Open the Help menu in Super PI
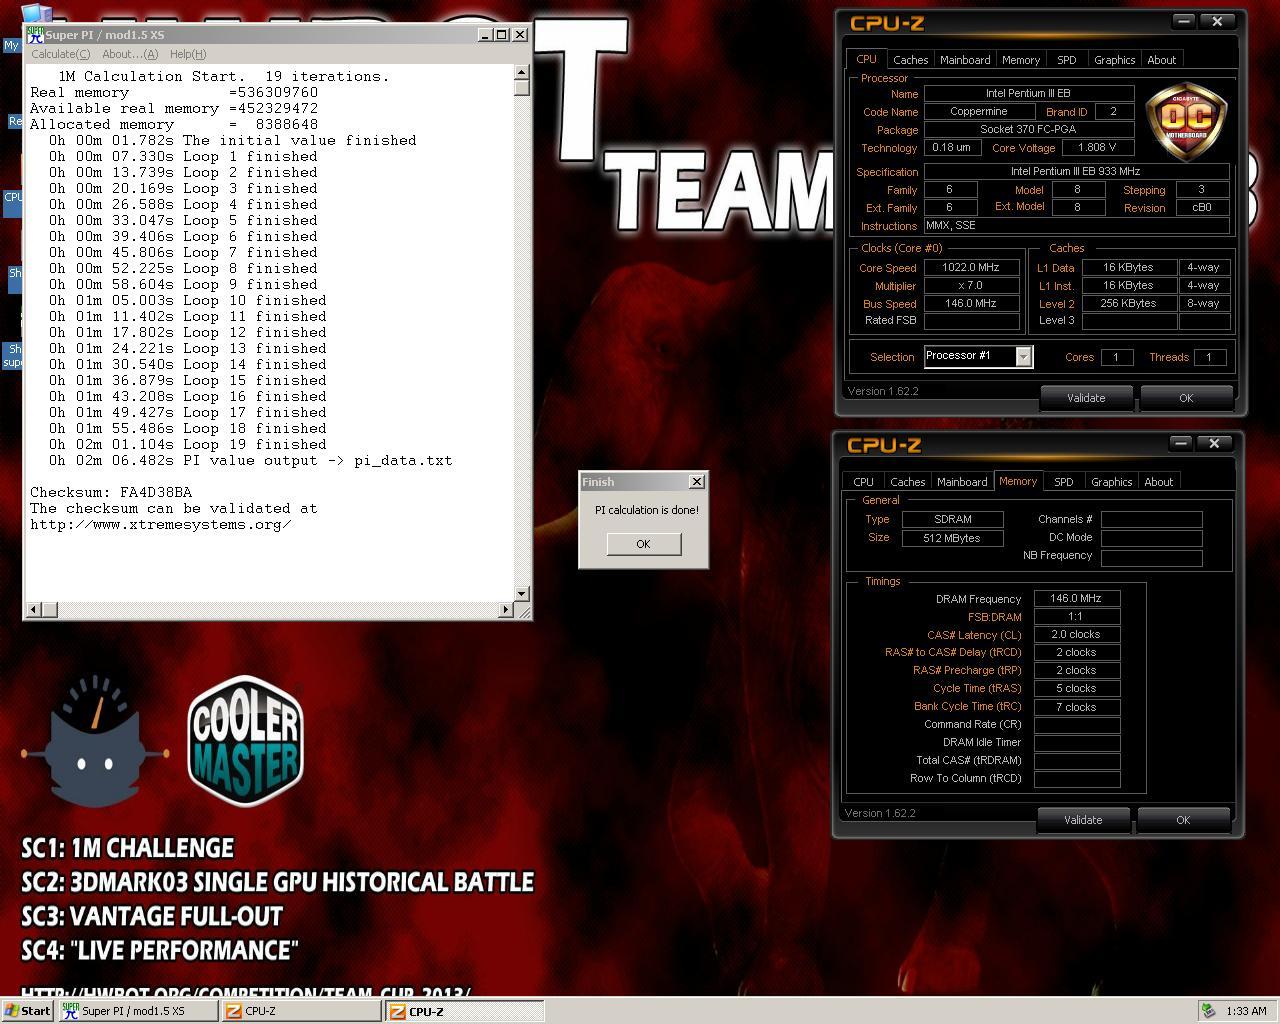 tap(188, 54)
